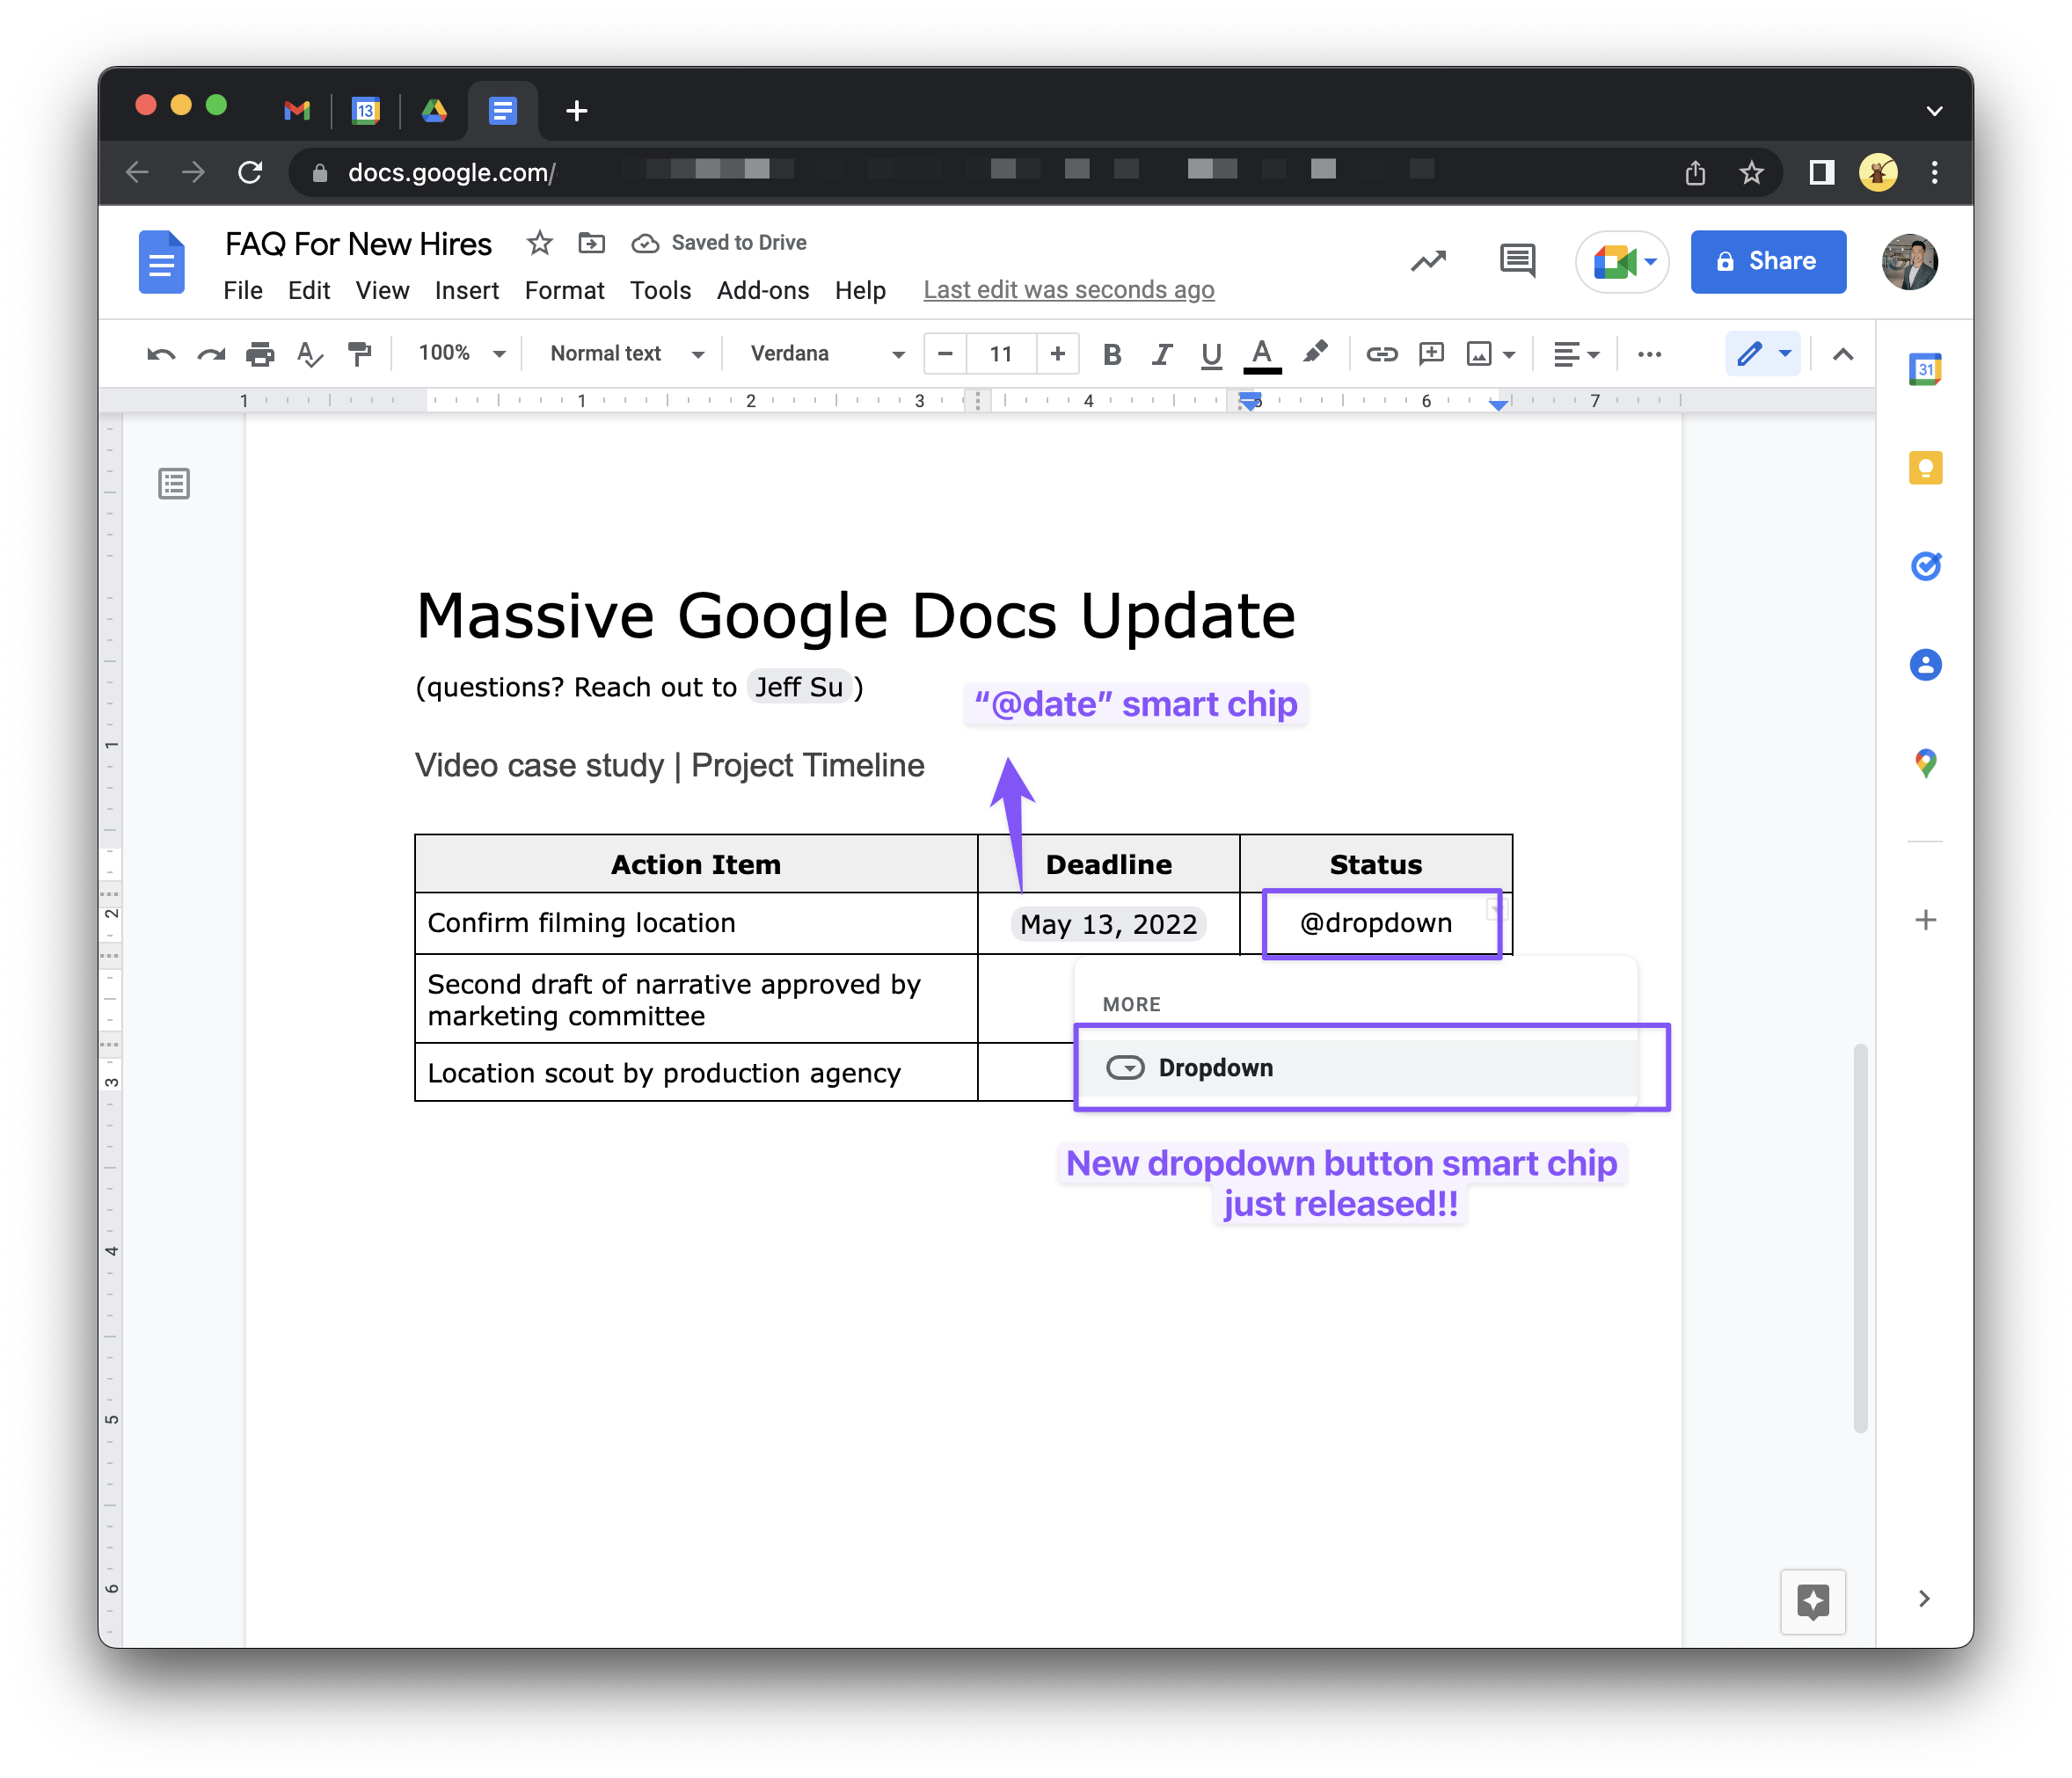Click the May 13, 2022 date chip
Viewport: 2072px width, 1778px height.
1108,924
